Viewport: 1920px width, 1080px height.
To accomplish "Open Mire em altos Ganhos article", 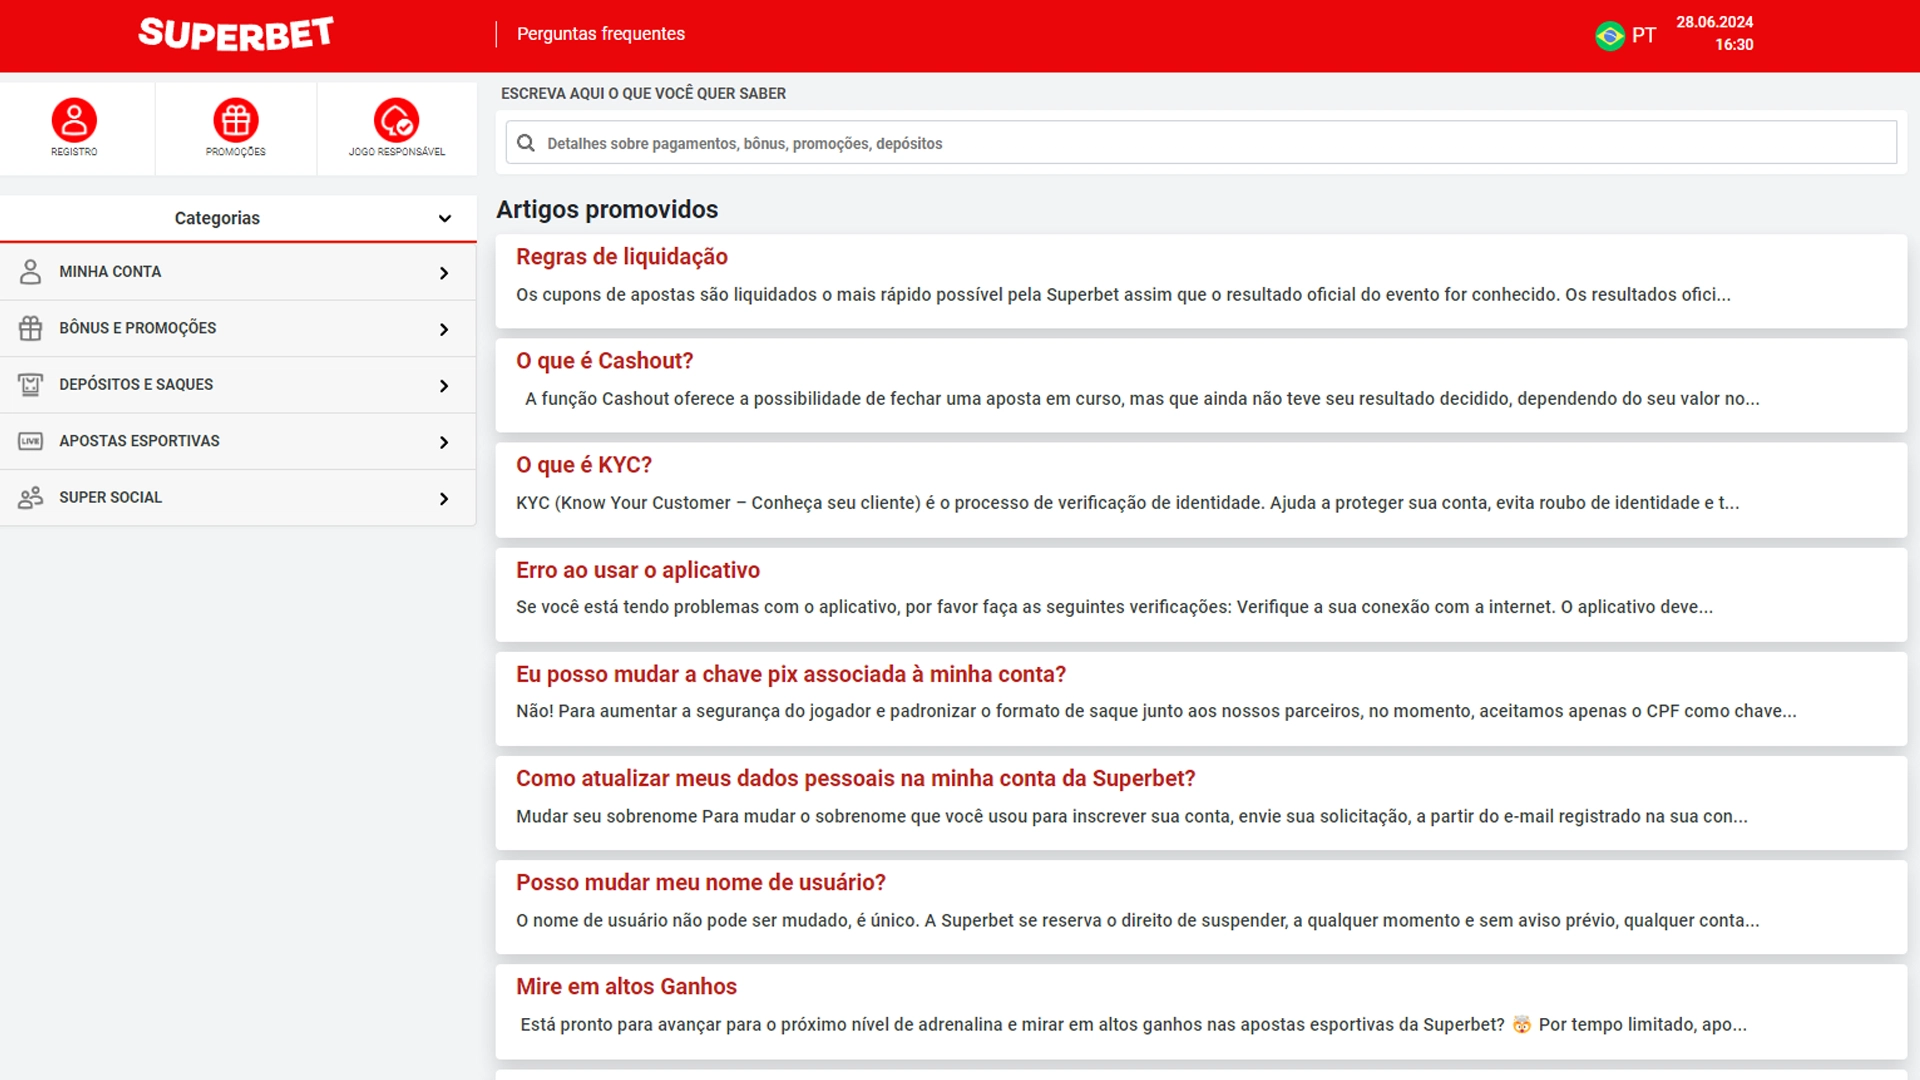I will click(x=626, y=986).
